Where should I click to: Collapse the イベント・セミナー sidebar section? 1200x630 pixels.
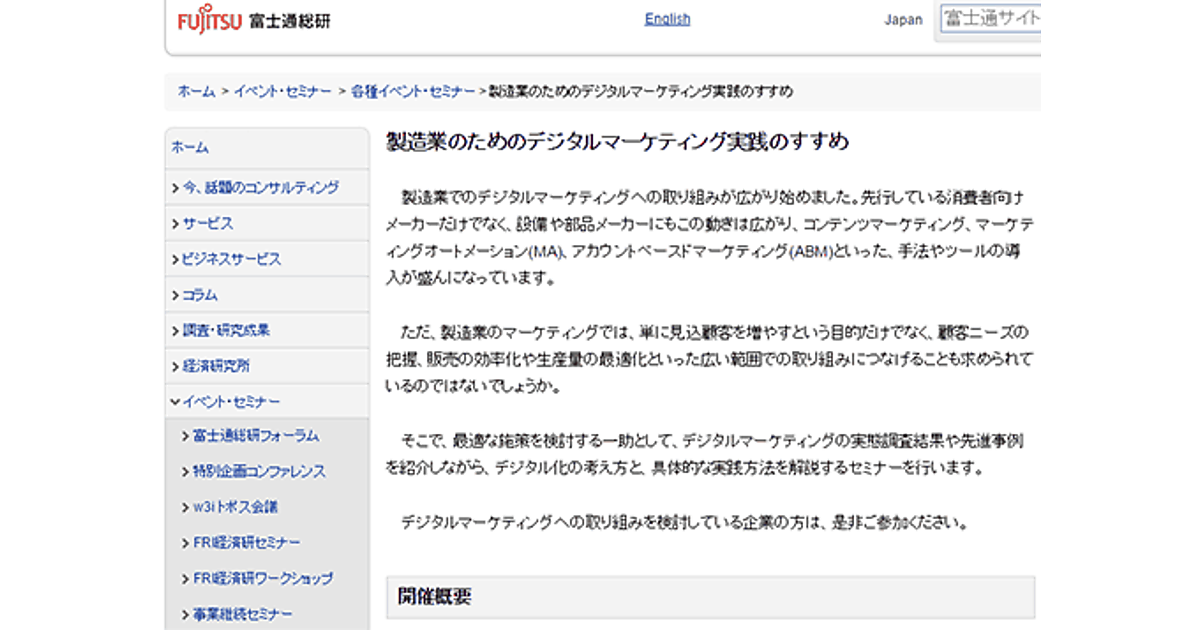click(x=231, y=401)
